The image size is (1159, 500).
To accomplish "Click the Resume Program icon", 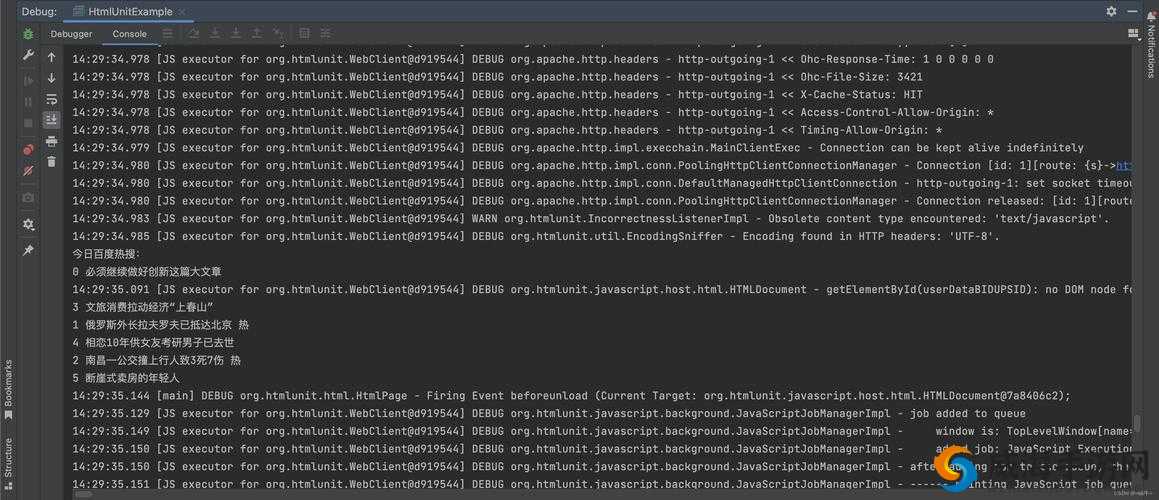I will point(28,80).
